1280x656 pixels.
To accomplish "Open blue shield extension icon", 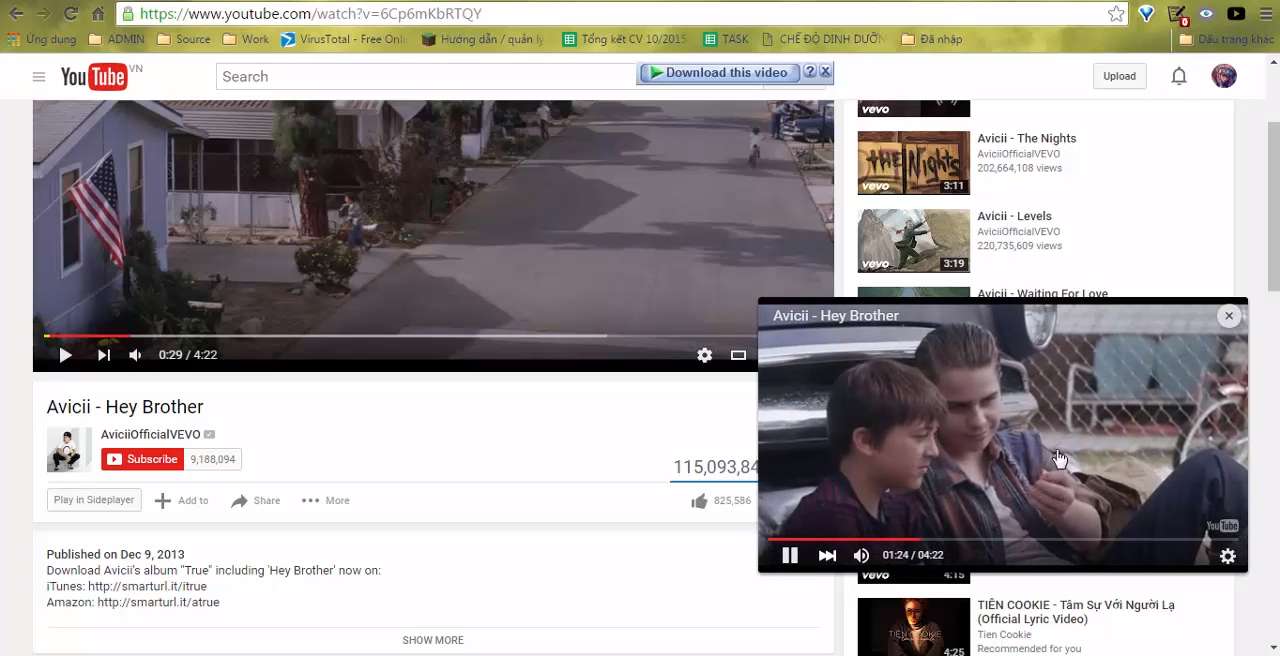I will [x=1146, y=13].
